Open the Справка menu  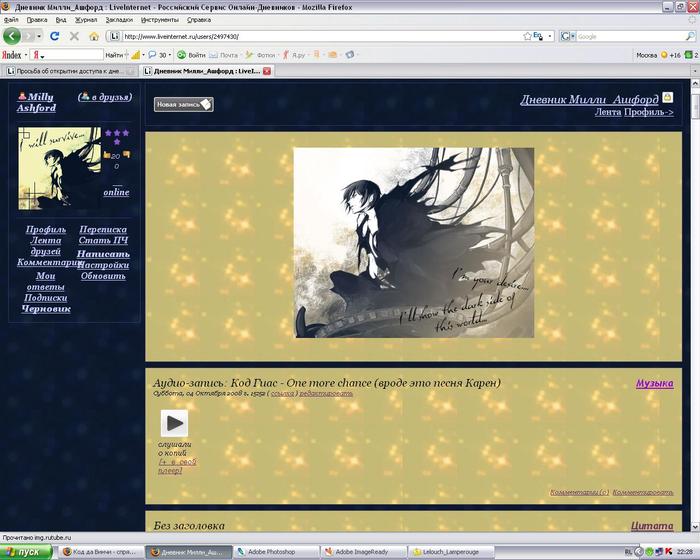click(199, 20)
